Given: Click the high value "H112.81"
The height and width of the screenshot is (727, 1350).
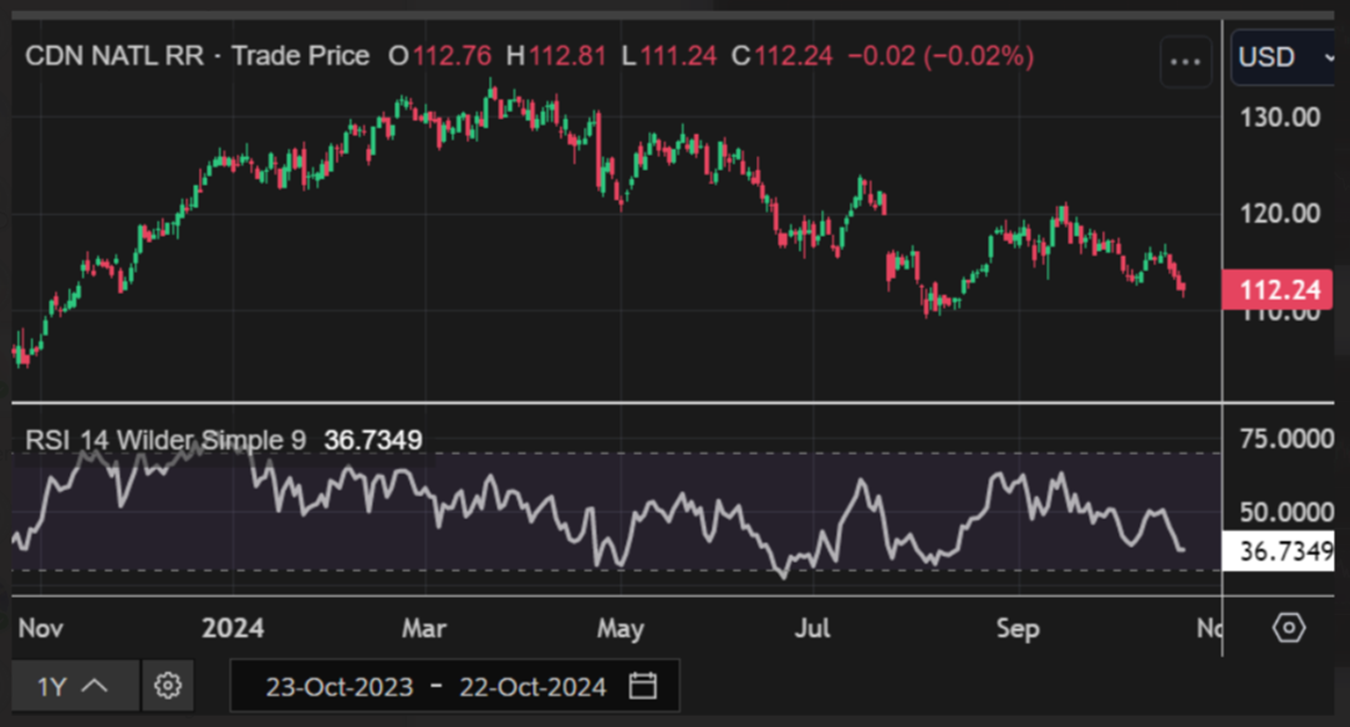Looking at the screenshot, I should click(556, 56).
